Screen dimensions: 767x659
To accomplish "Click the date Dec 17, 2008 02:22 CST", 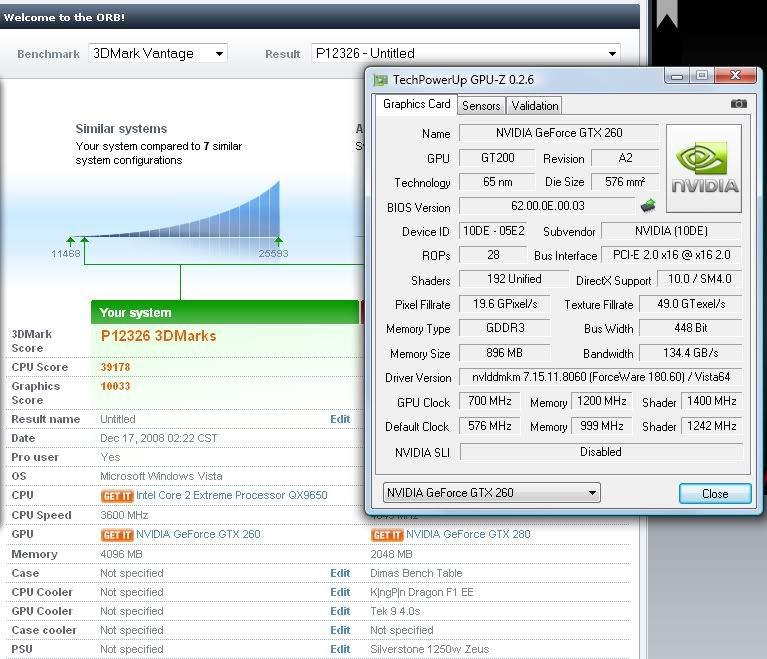I will (158, 438).
